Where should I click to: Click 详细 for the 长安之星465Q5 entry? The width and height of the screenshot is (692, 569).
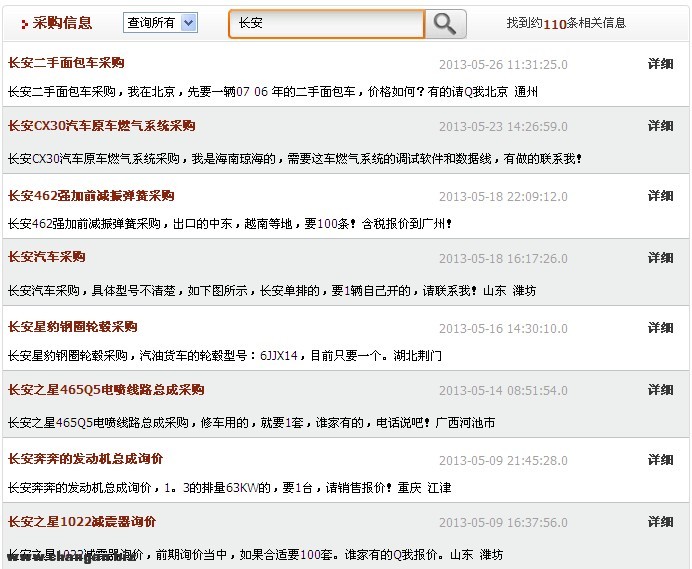coord(660,390)
